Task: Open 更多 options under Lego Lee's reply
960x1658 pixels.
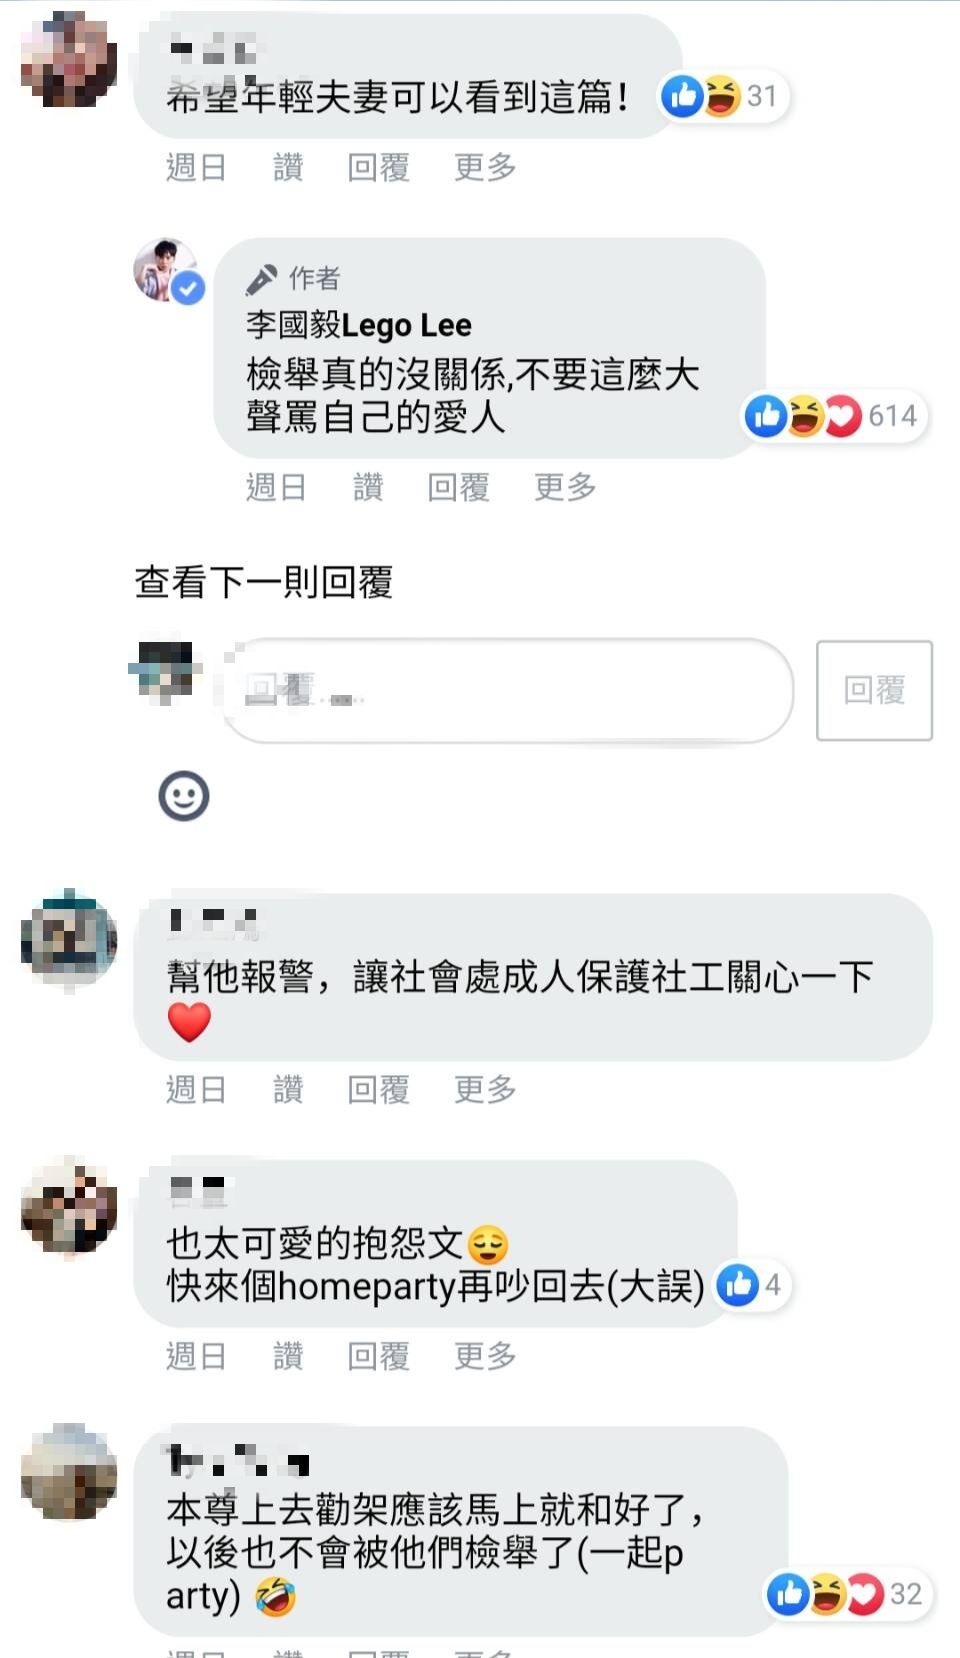Action: 565,487
